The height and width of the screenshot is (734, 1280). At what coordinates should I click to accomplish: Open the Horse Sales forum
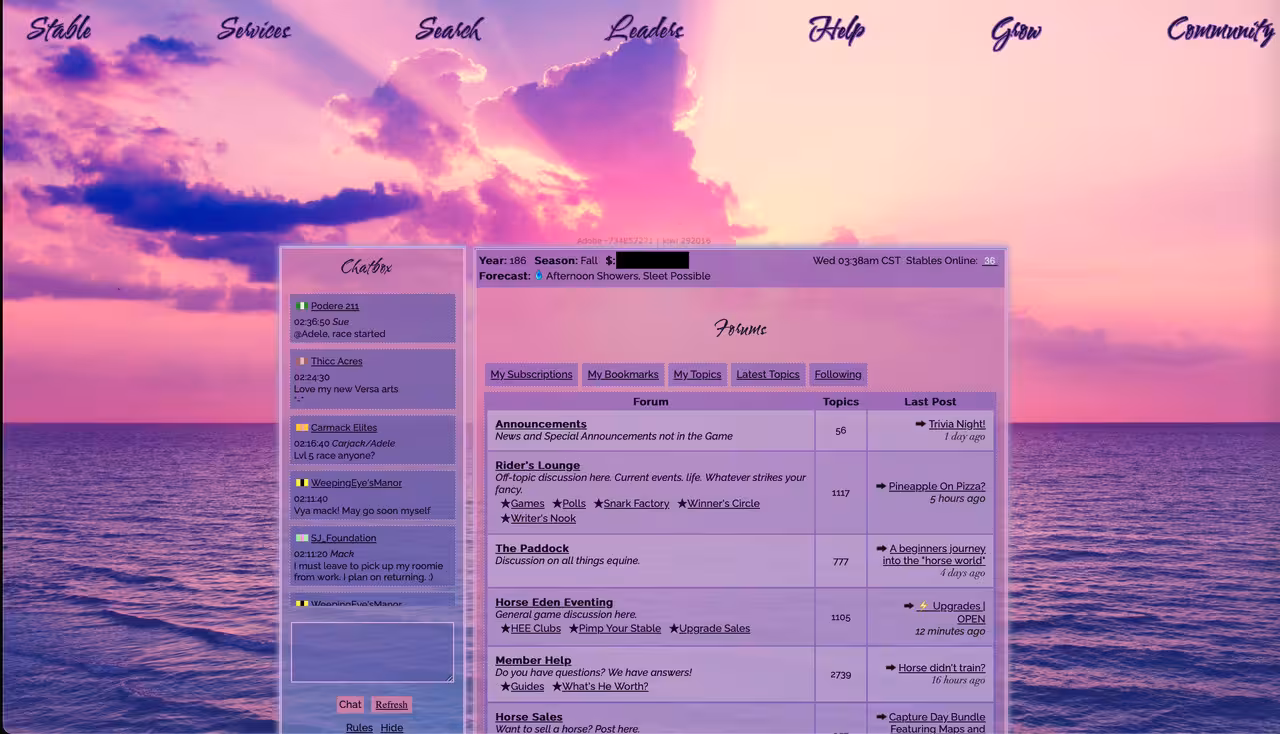pyautogui.click(x=529, y=717)
